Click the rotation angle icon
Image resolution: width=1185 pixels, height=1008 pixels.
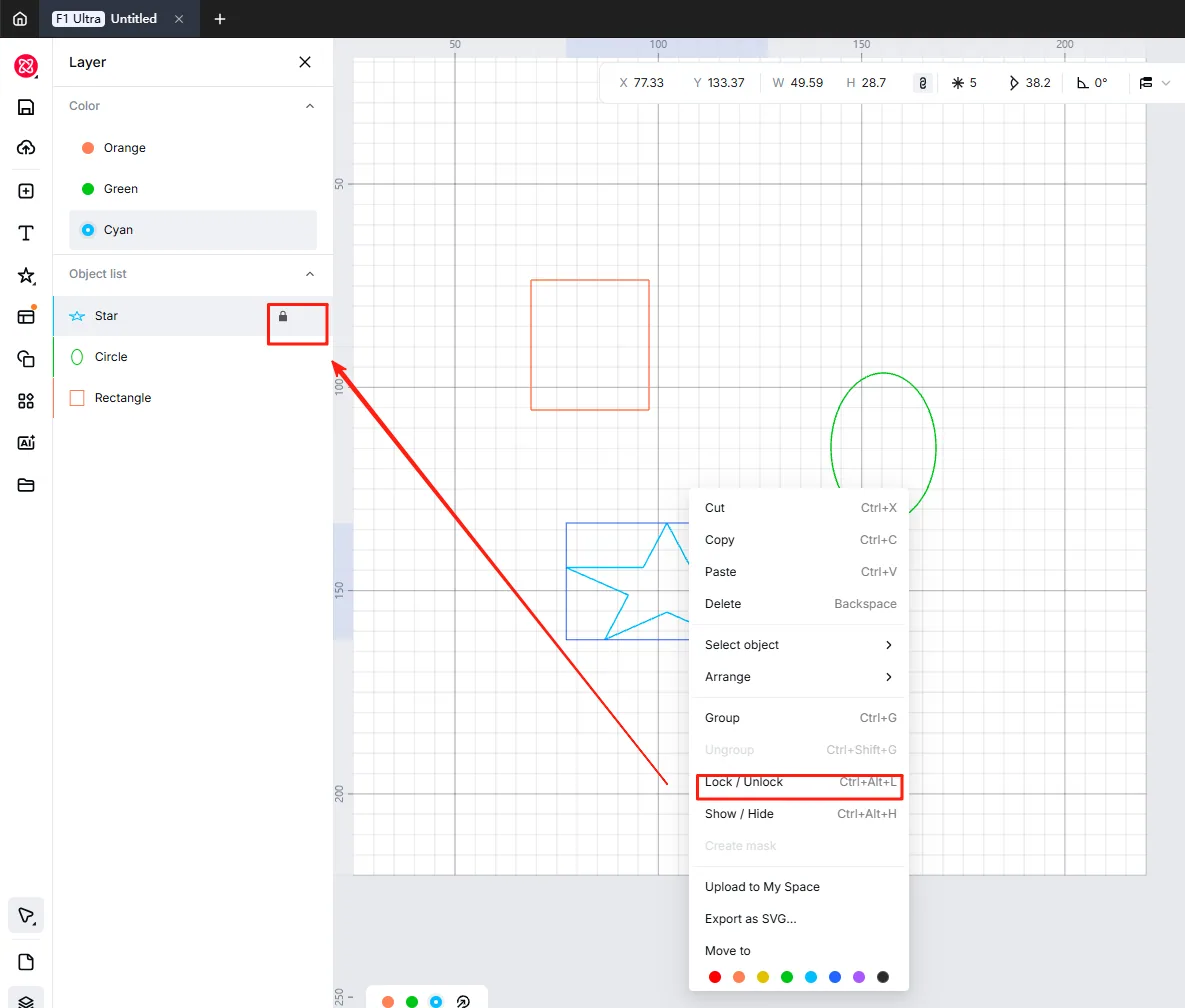tap(1082, 83)
